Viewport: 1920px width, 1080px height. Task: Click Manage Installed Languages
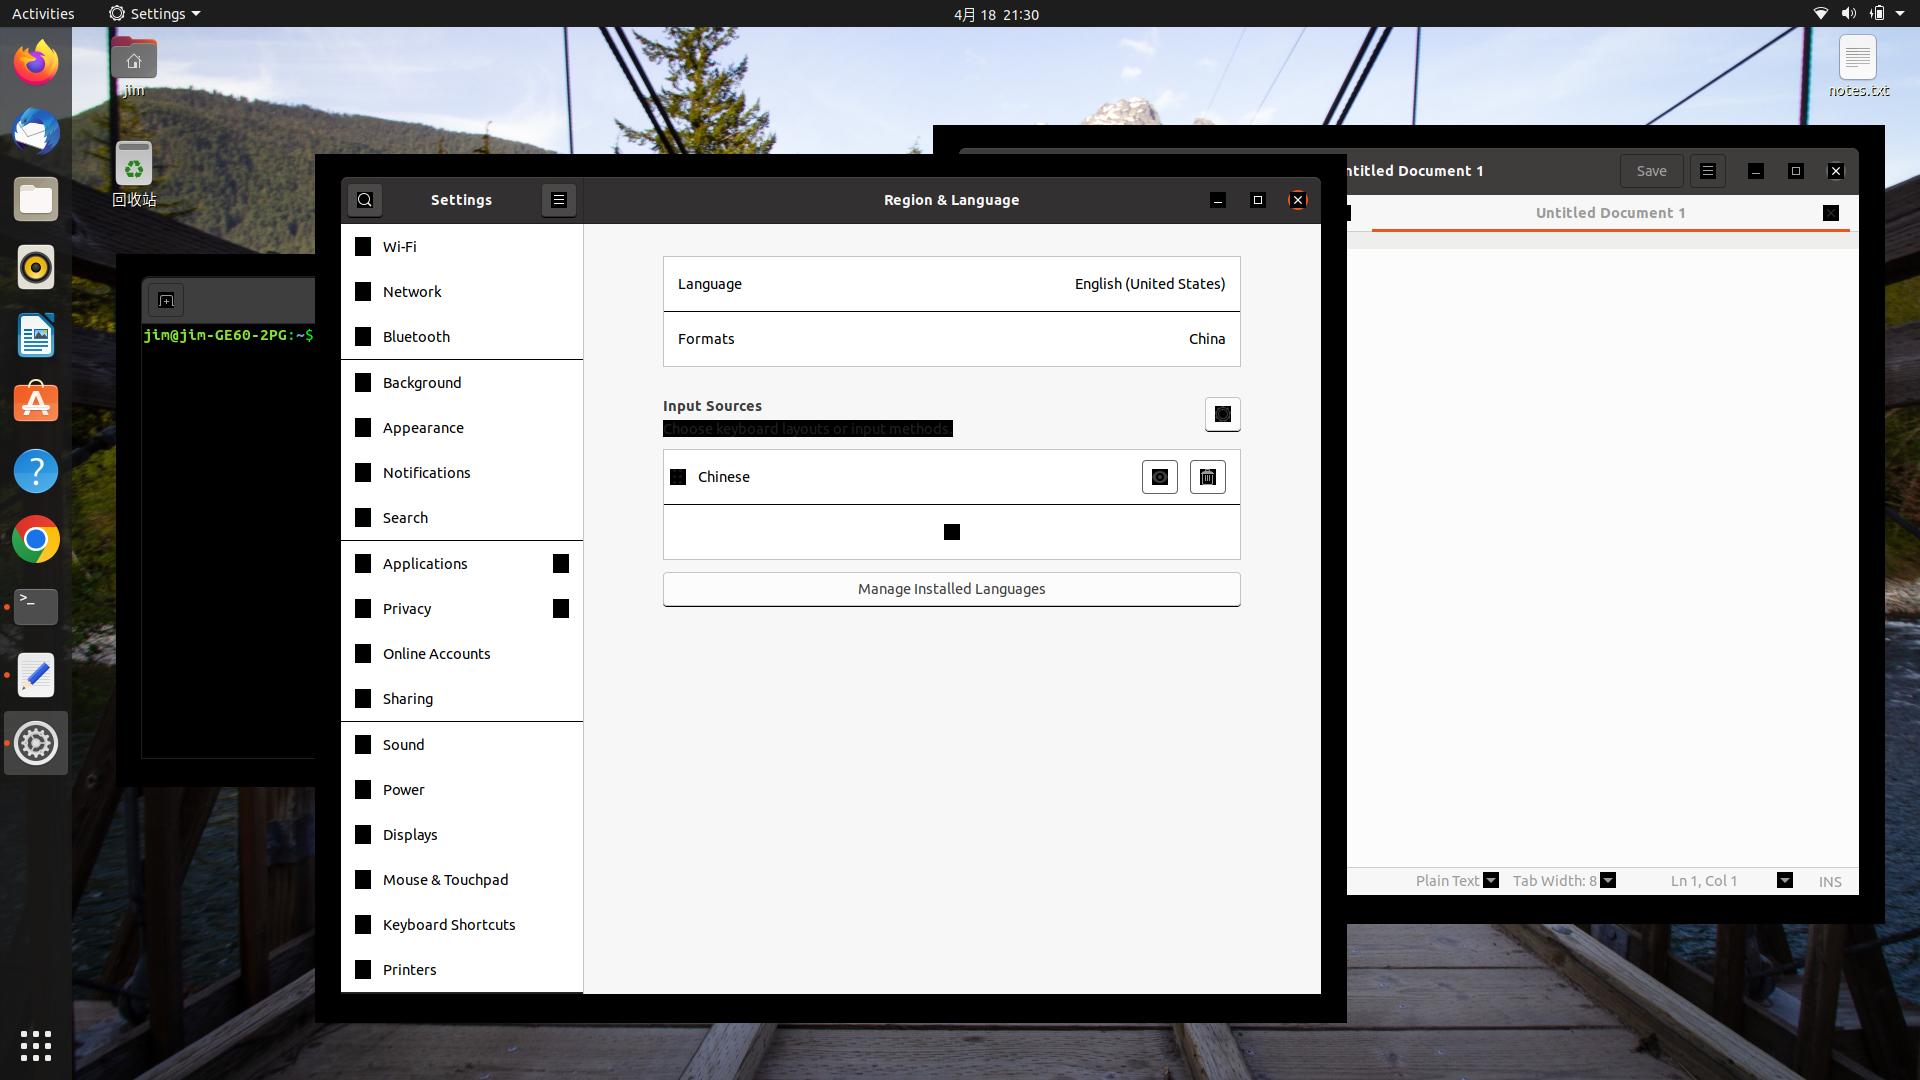951,589
